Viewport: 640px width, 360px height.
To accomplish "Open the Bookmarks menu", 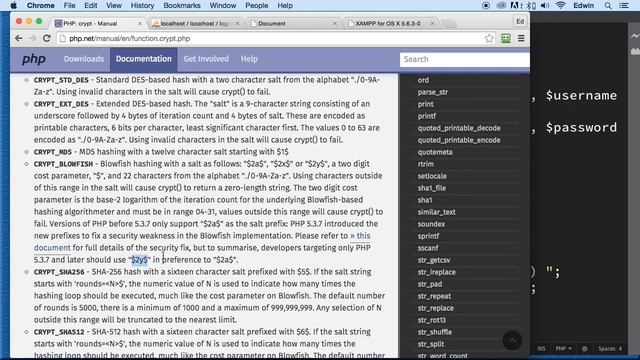I will [182, 6].
